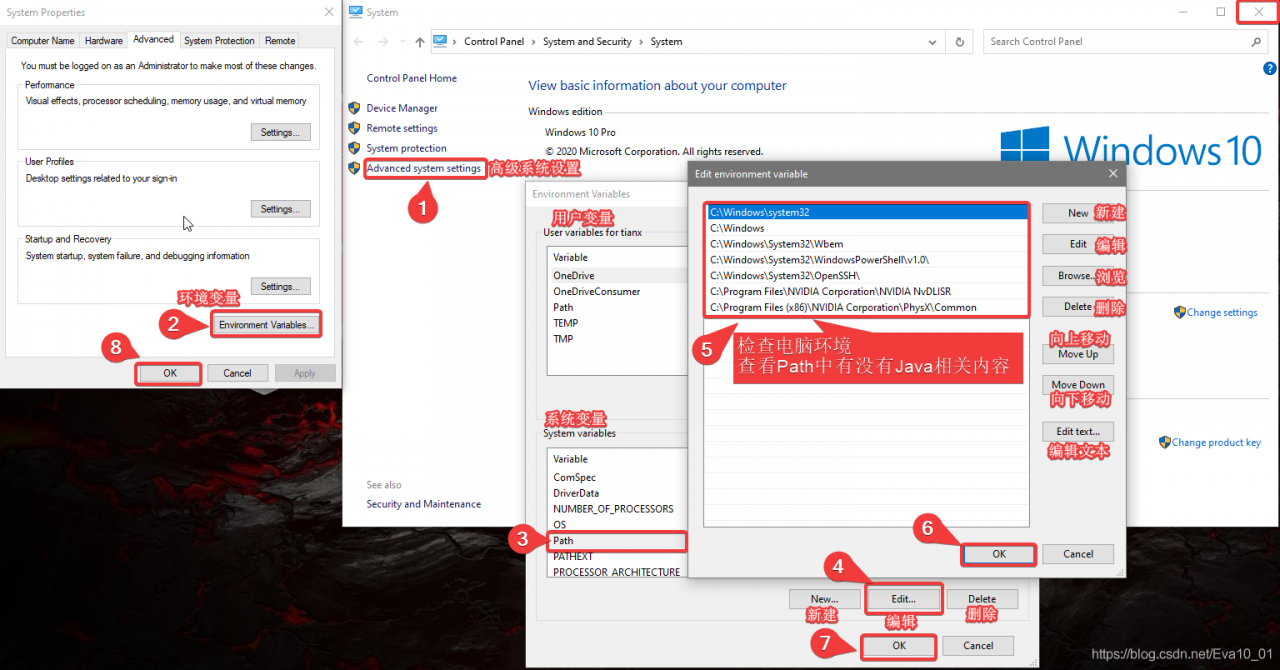
Task: Open the blue help question icon
Action: 1270,68
